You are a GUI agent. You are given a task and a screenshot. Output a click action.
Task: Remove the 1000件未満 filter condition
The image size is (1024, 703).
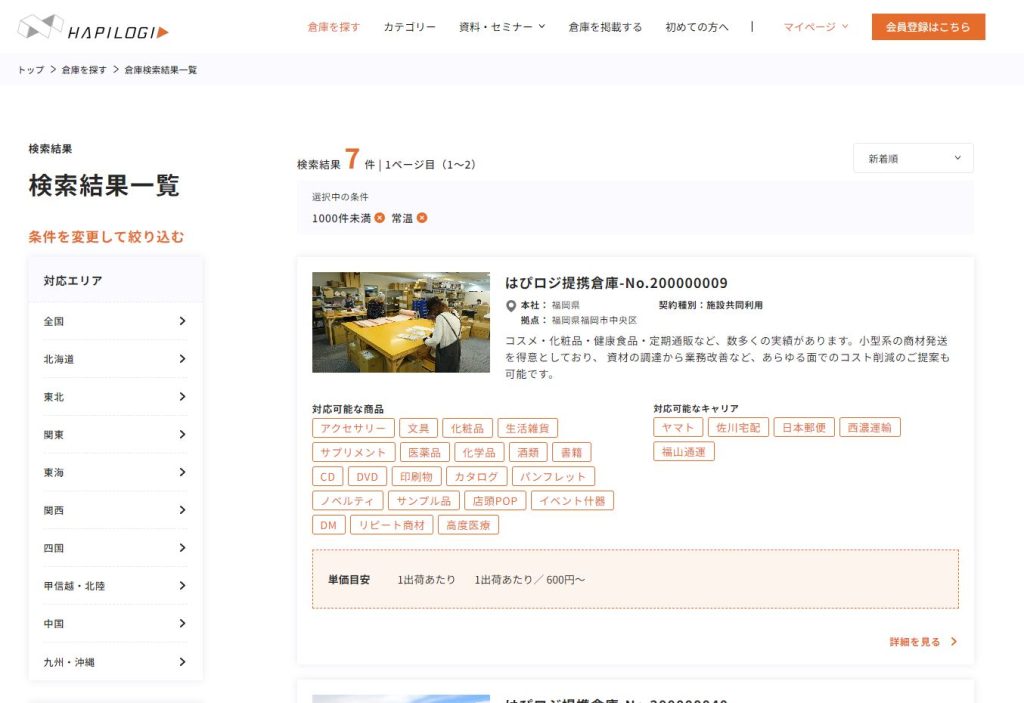click(x=379, y=218)
